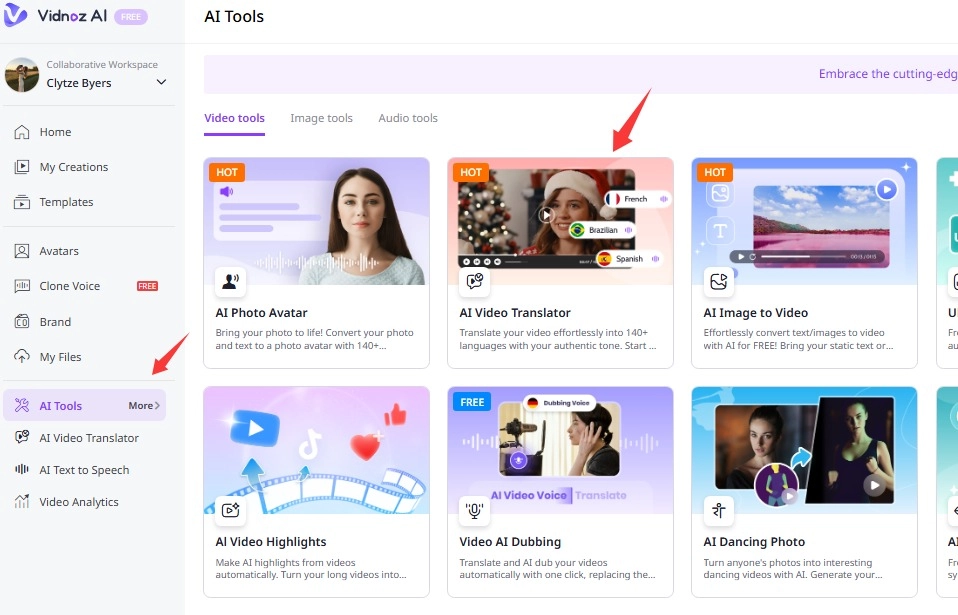Click the My Files upload icon
This screenshot has width=958, height=615.
pos(21,357)
